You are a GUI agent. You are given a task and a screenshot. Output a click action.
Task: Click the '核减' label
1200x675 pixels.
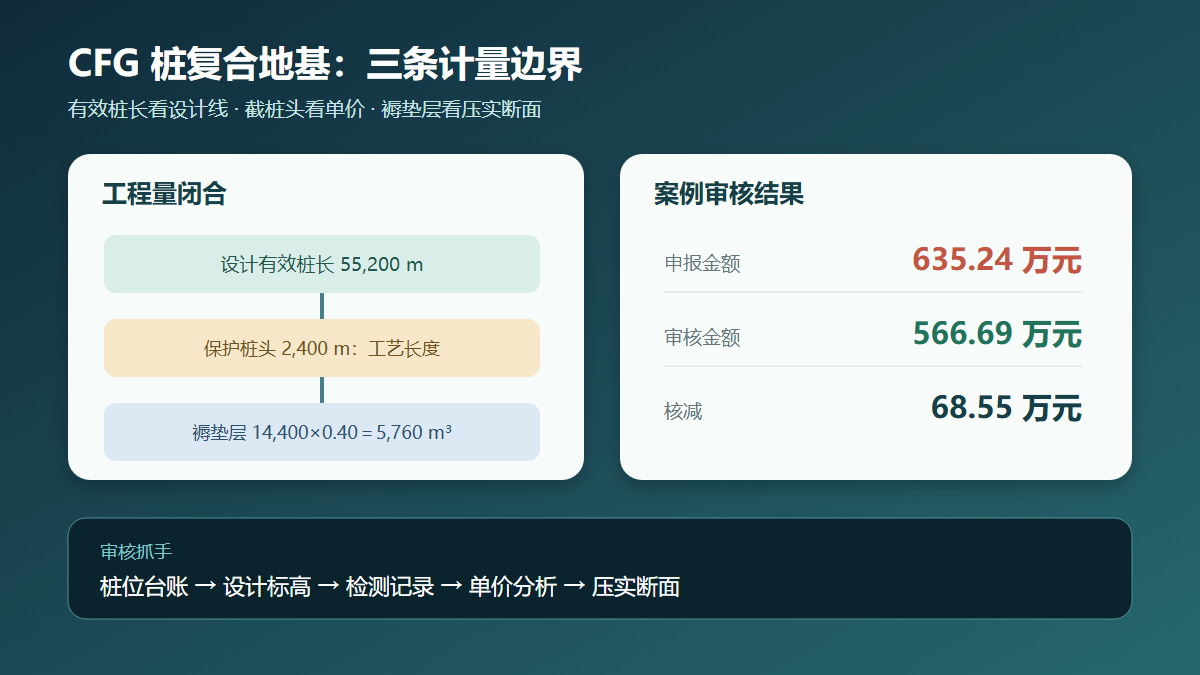(683, 411)
